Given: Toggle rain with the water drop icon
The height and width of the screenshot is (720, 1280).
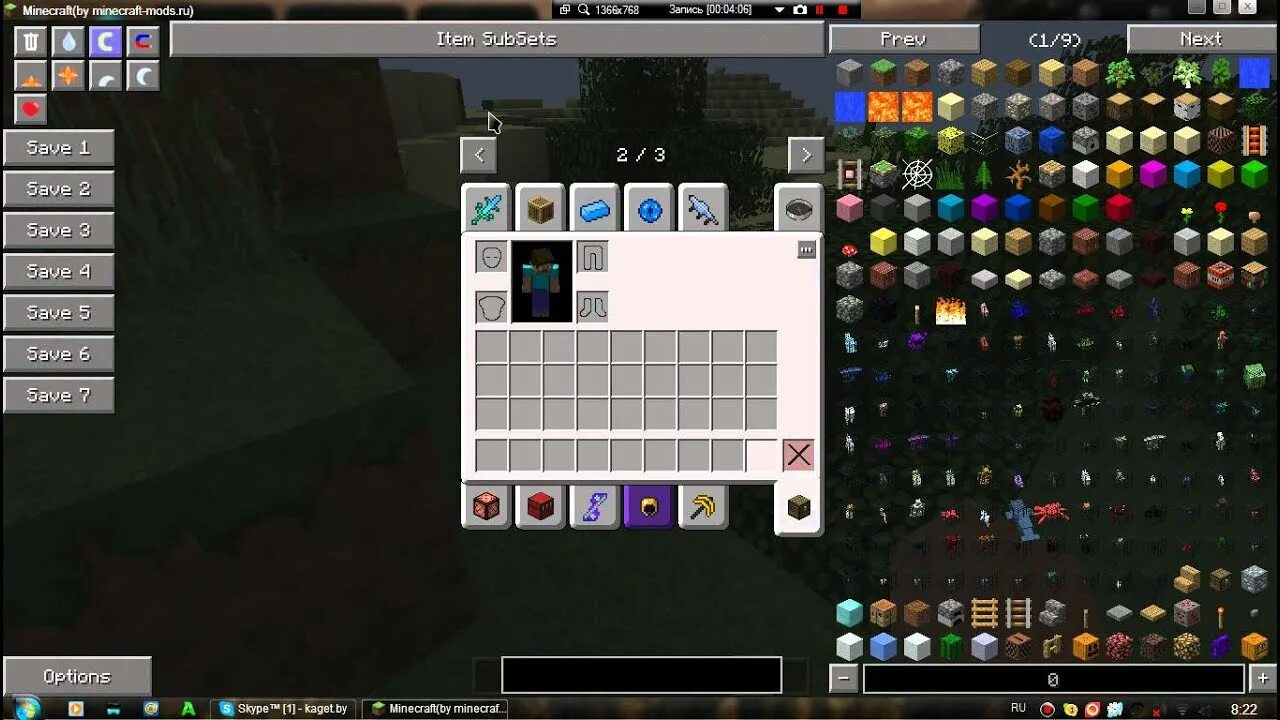Looking at the screenshot, I should [68, 41].
